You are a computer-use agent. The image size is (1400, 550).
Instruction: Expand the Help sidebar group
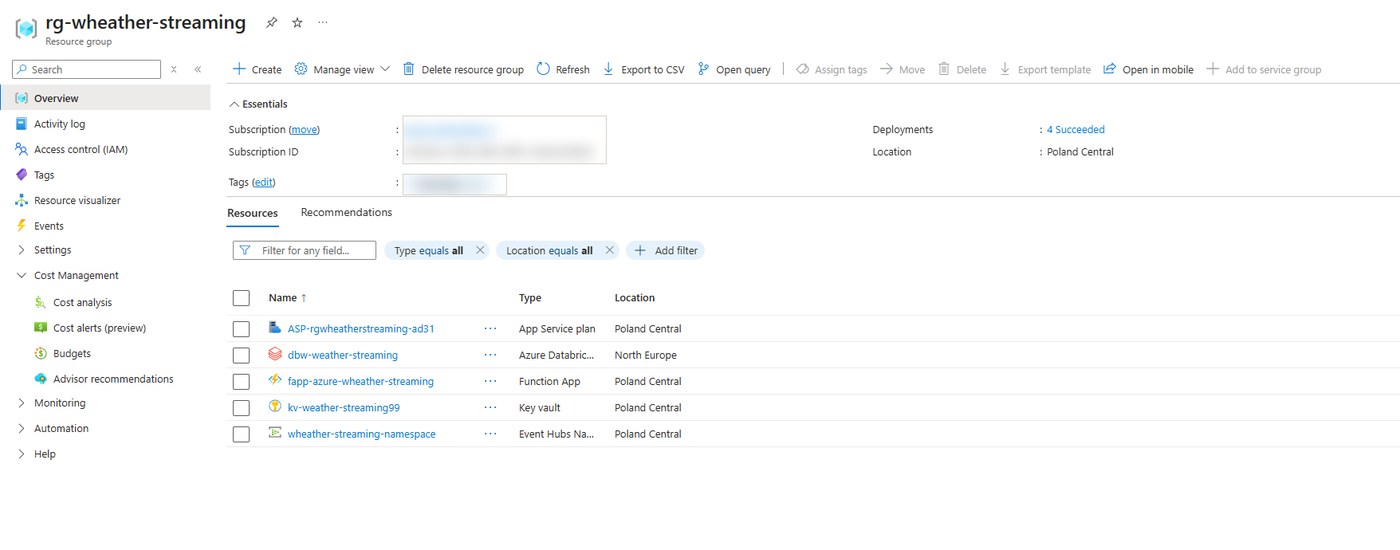[22, 454]
